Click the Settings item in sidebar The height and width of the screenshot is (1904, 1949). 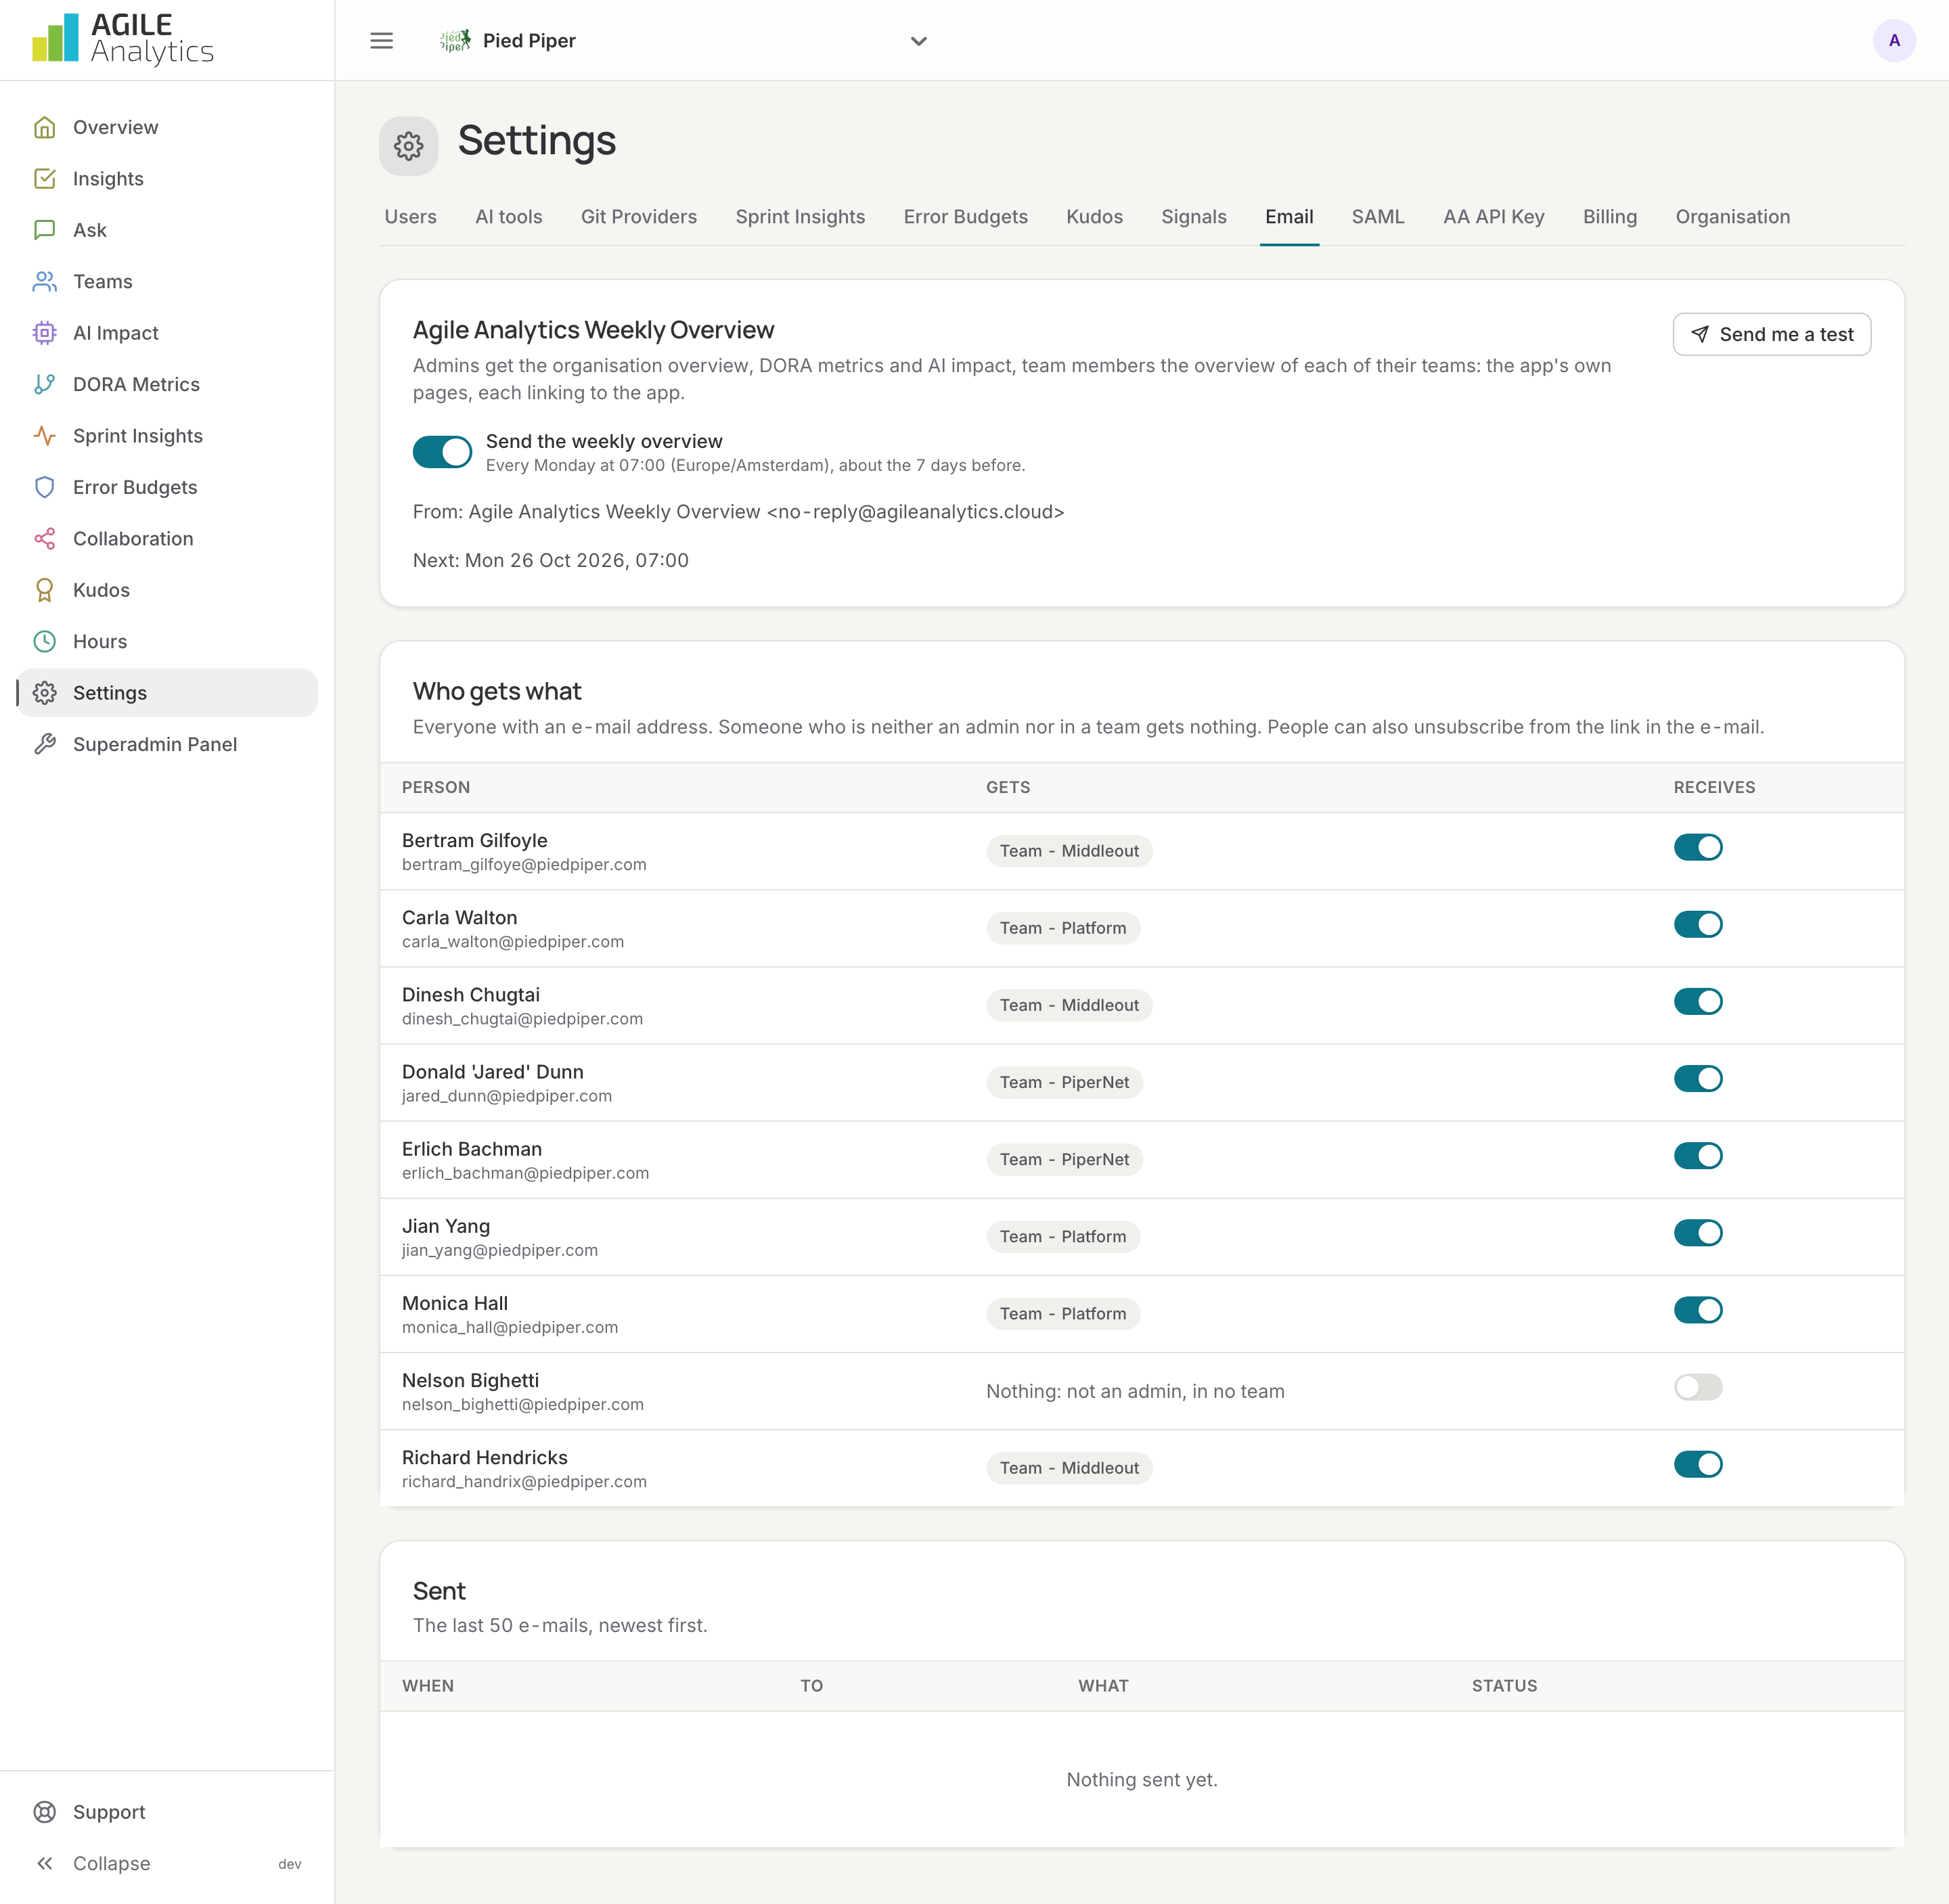(168, 693)
